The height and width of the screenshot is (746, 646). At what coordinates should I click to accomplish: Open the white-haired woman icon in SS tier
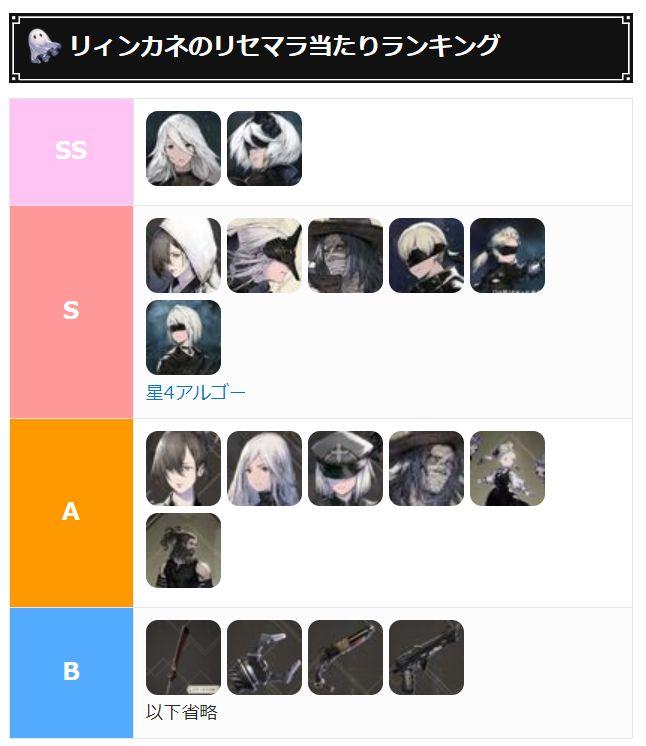coord(183,148)
